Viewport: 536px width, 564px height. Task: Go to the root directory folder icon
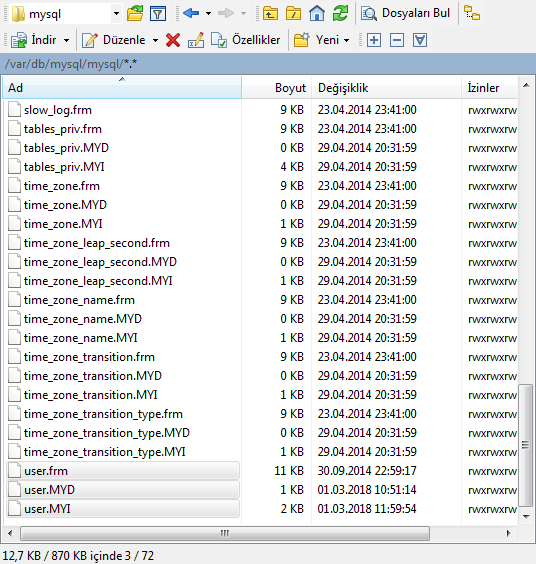click(294, 13)
